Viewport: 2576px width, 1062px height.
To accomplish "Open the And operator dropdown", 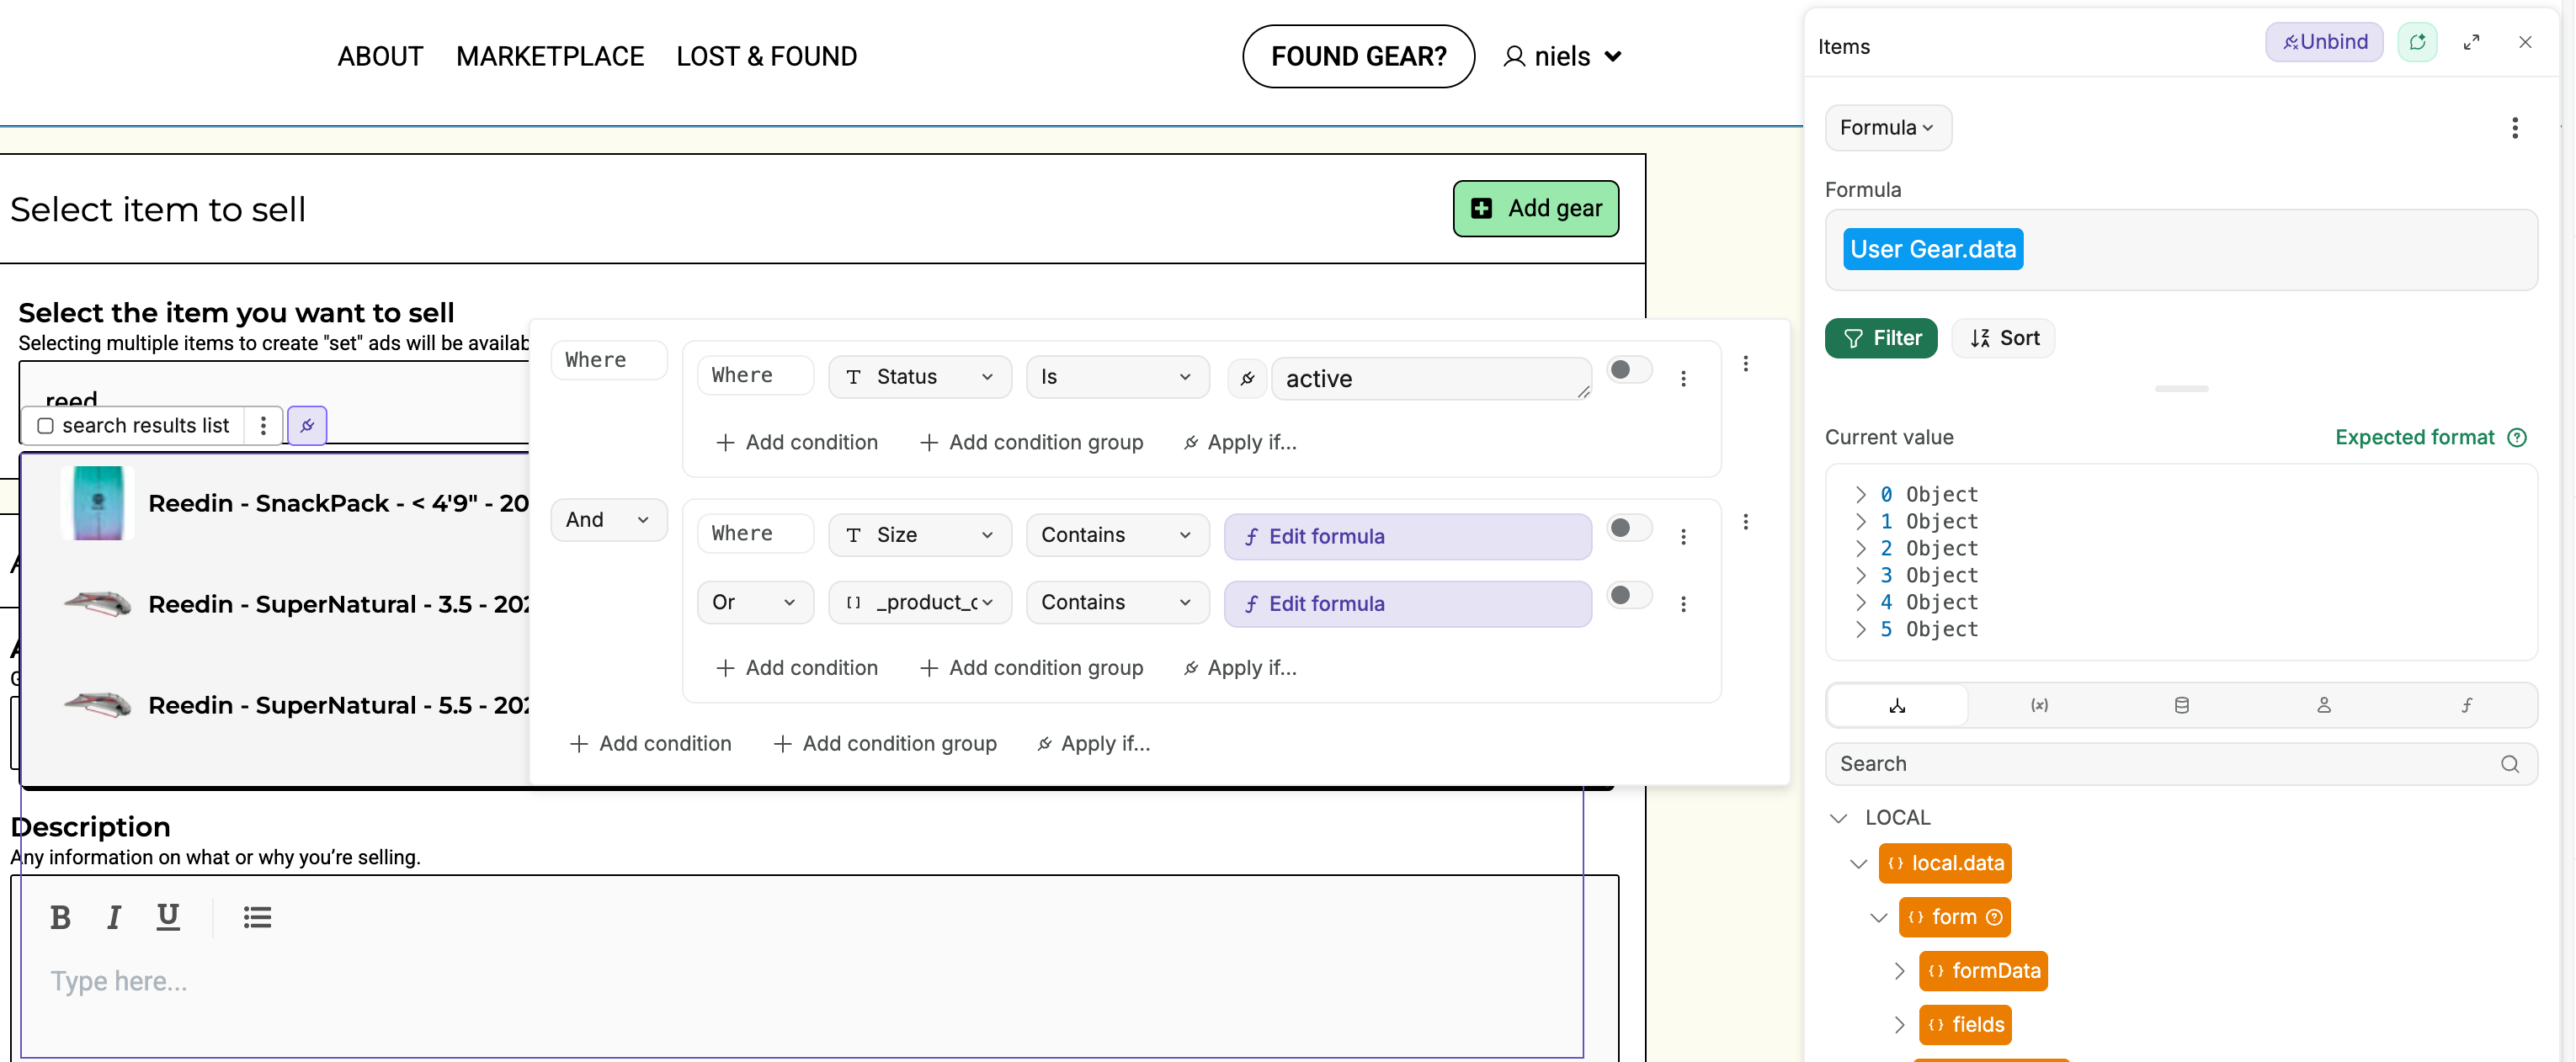I will [x=608, y=520].
